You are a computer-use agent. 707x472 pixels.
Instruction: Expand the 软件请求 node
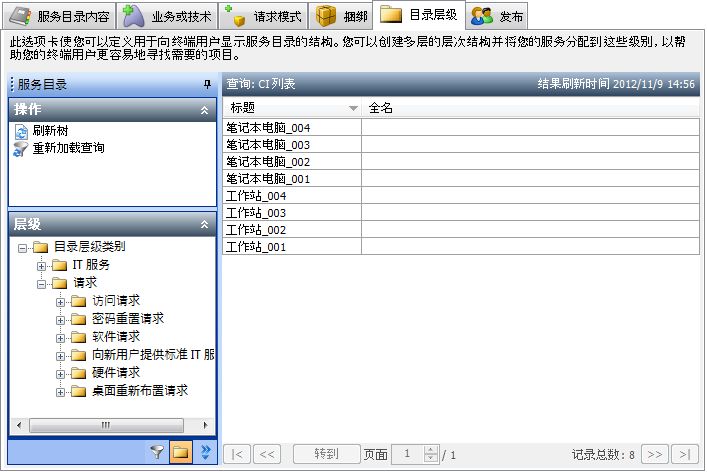click(x=60, y=338)
